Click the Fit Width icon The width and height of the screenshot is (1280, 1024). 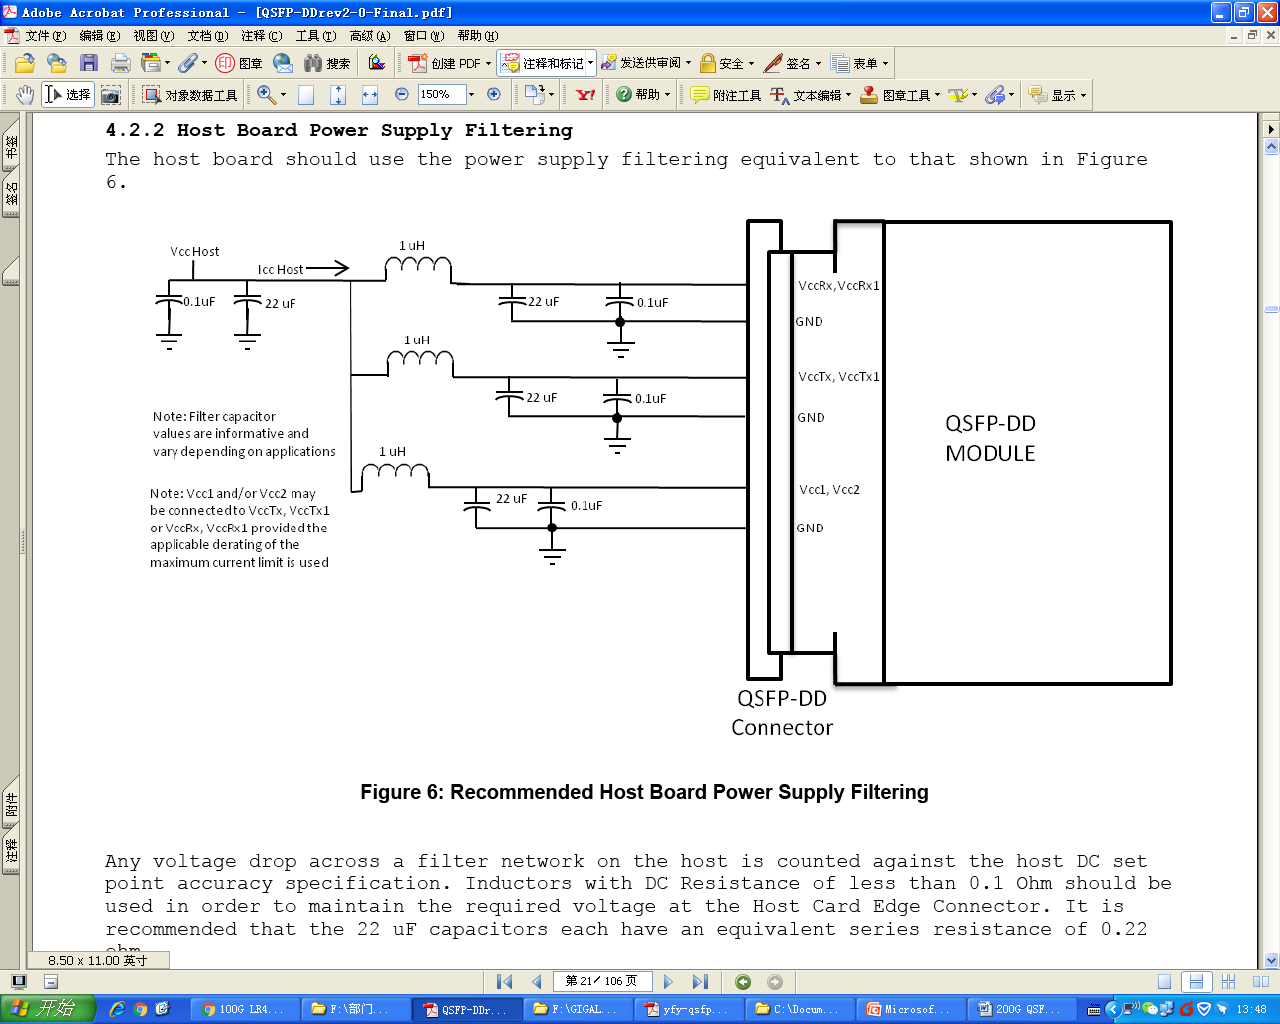tap(370, 95)
